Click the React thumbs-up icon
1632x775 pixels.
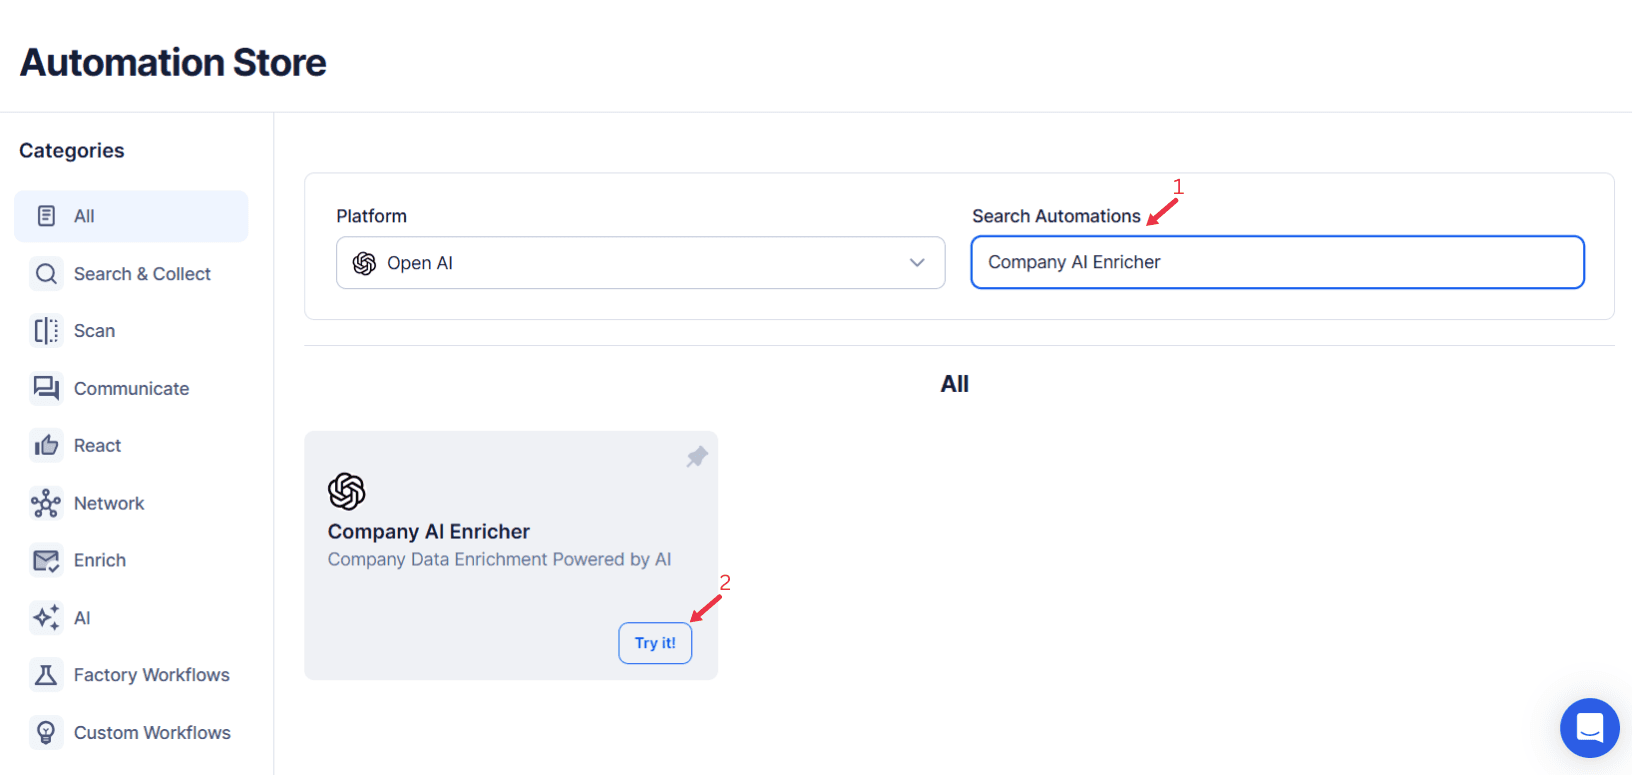[x=46, y=446]
